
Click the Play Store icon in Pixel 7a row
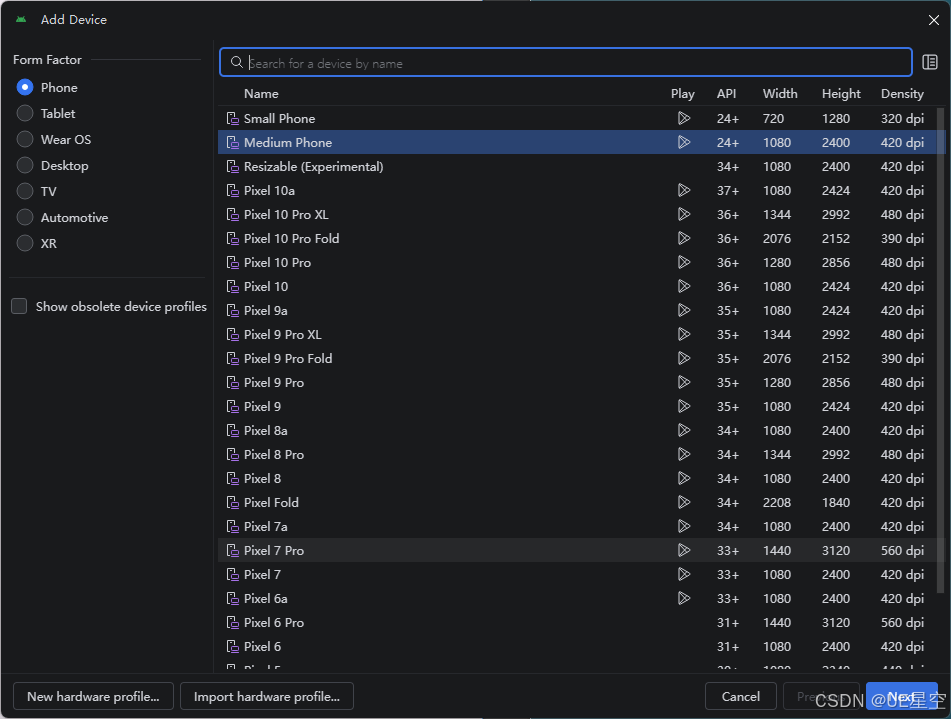684,526
